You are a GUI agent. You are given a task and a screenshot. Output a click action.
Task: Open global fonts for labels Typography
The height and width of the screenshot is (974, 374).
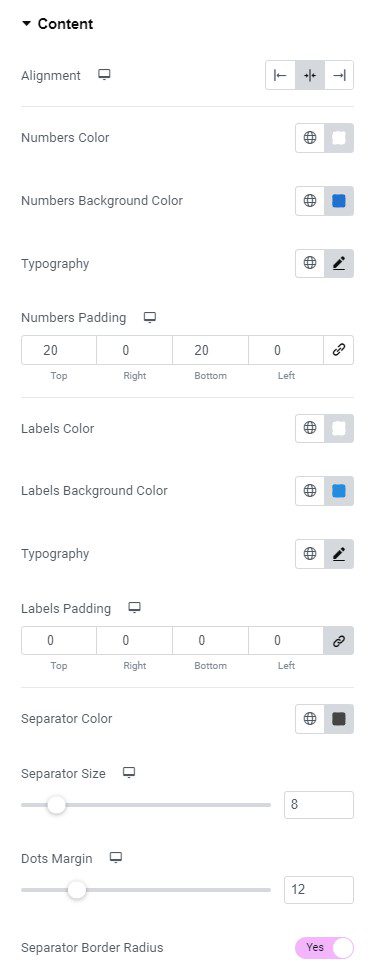[x=309, y=553]
